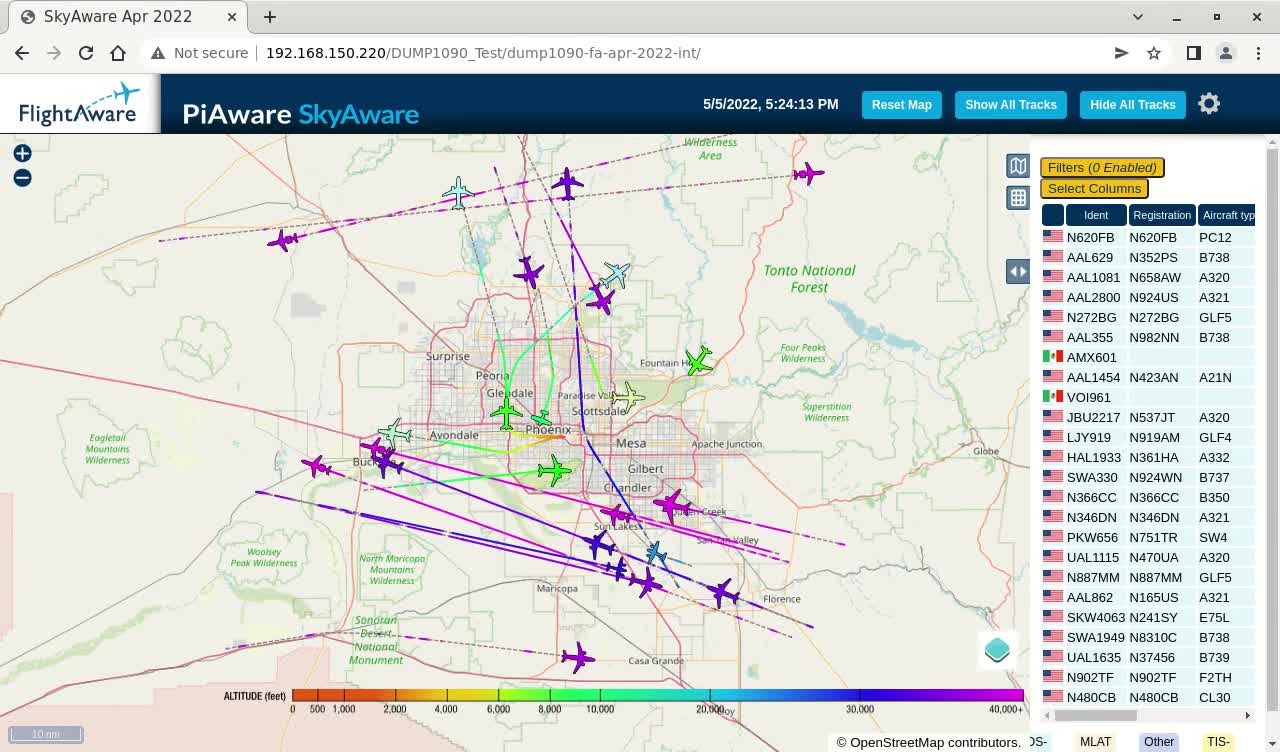This screenshot has width=1280, height=752.
Task: Select light blue aircraft near Sun Lakes
Action: pyautogui.click(x=656, y=553)
